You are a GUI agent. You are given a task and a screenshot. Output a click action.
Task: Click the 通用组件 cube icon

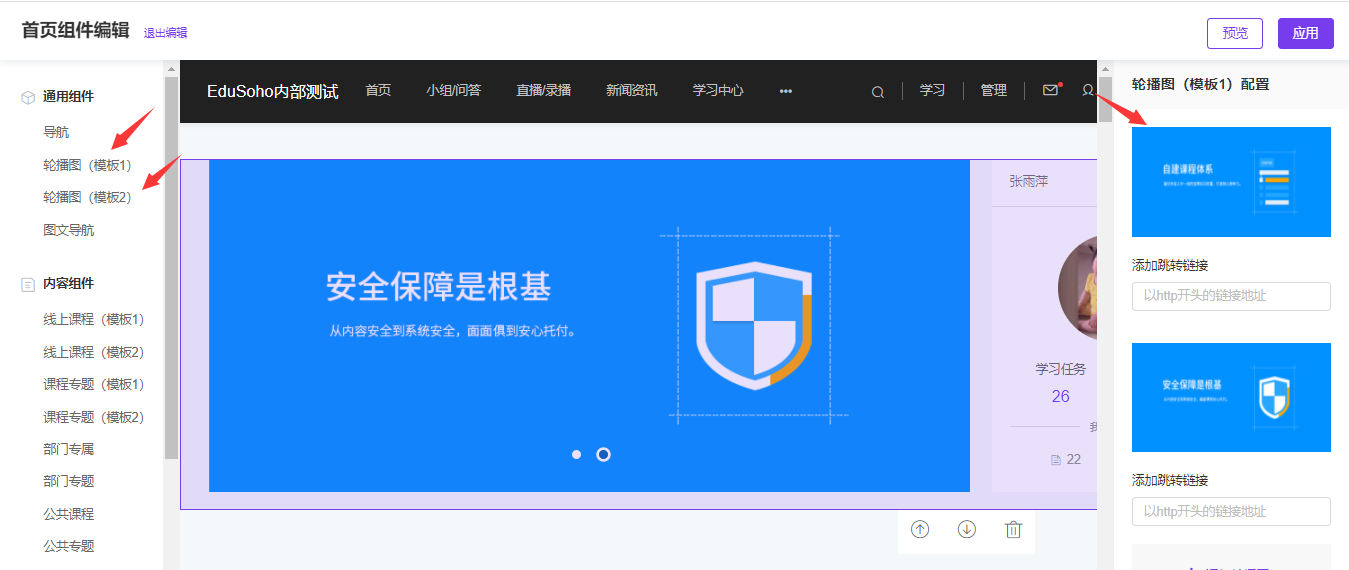28,97
